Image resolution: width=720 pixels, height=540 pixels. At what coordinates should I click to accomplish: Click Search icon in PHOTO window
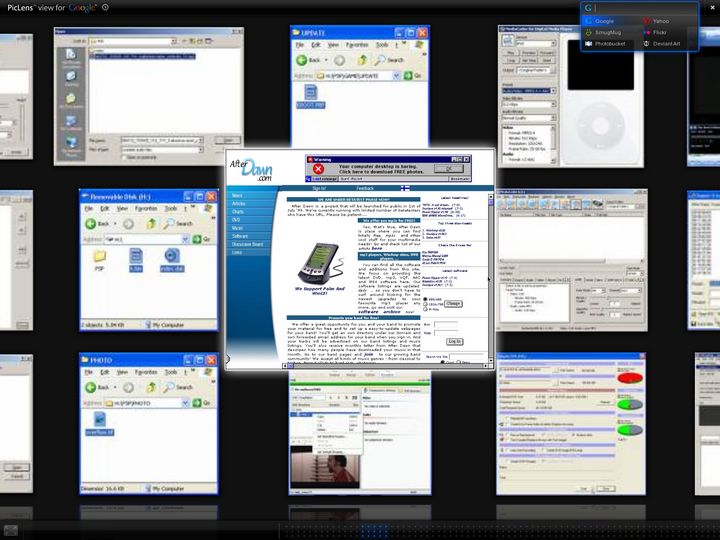(169, 388)
